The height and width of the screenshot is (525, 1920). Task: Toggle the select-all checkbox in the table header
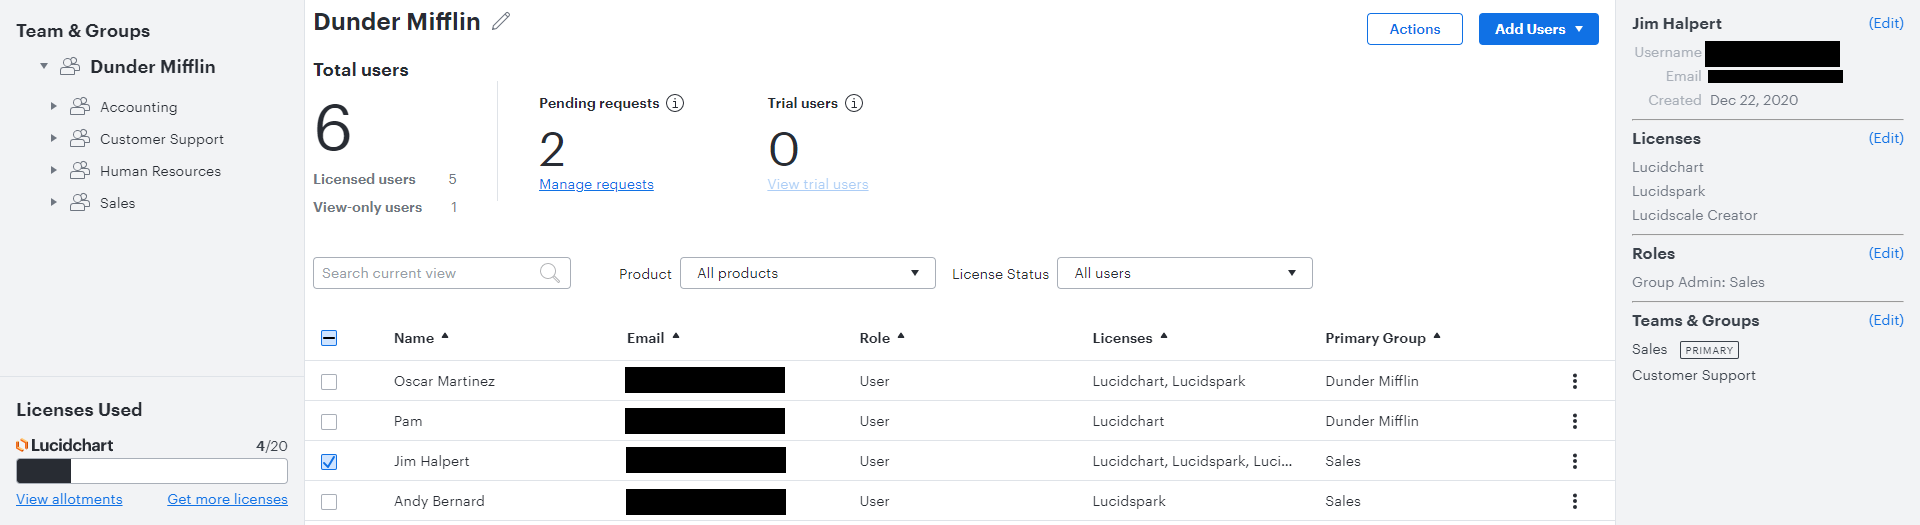coord(329,338)
